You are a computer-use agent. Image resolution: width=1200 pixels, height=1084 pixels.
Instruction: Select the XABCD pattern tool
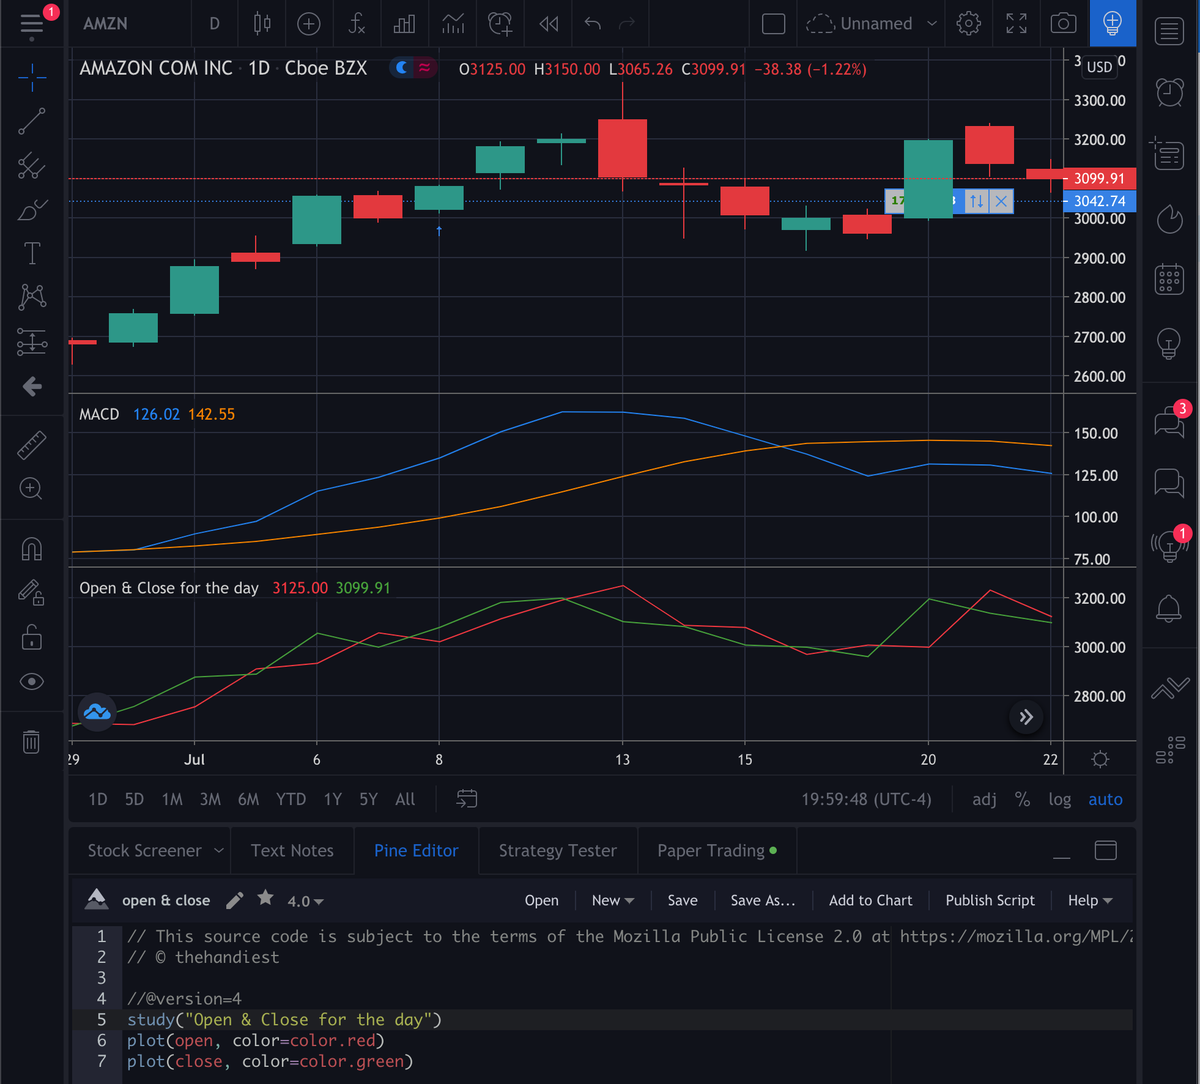tap(32, 297)
